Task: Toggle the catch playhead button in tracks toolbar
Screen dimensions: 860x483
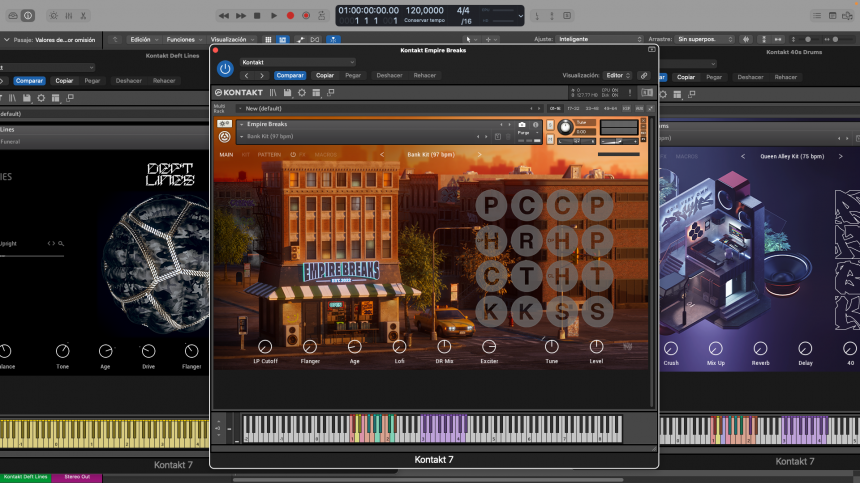Action: click(333, 39)
